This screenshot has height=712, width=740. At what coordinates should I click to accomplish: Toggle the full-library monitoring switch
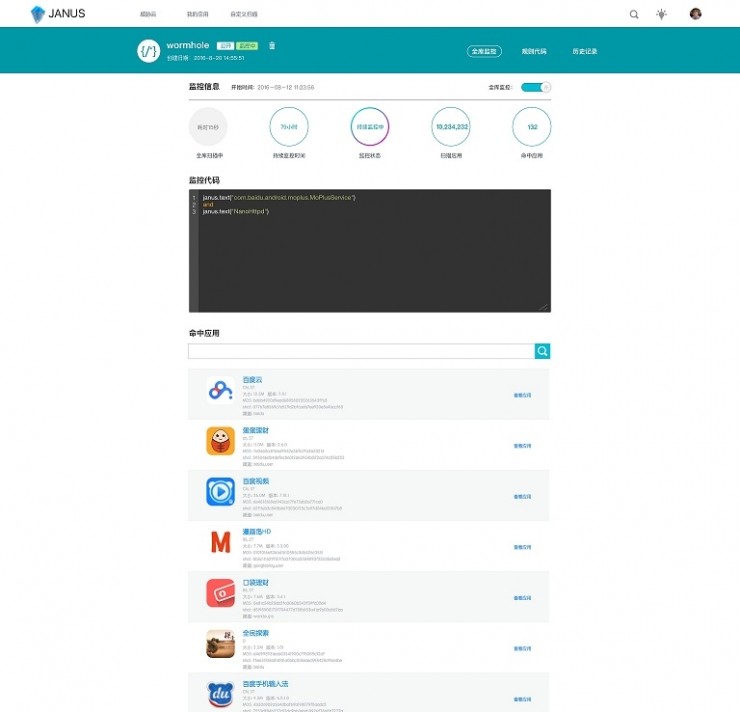(x=536, y=87)
